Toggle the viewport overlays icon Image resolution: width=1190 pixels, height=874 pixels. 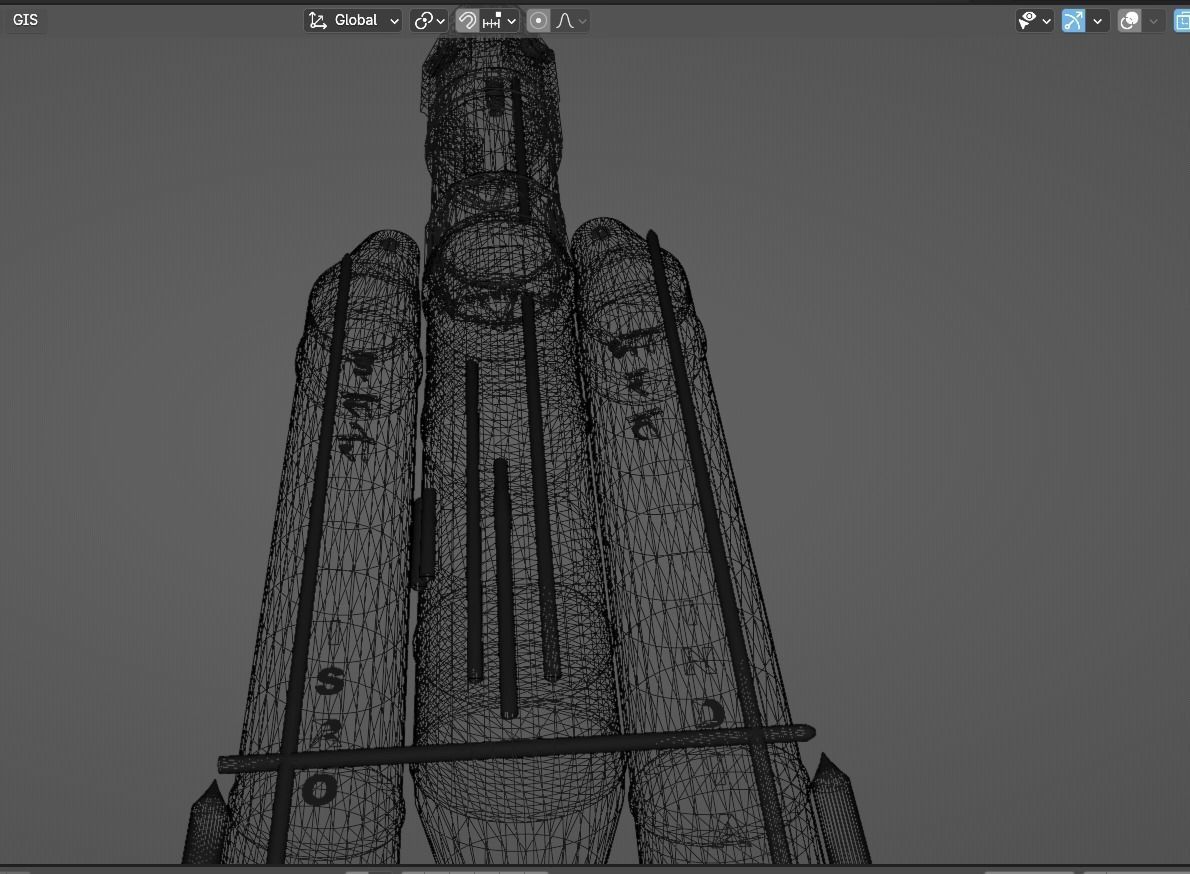[x=1129, y=20]
